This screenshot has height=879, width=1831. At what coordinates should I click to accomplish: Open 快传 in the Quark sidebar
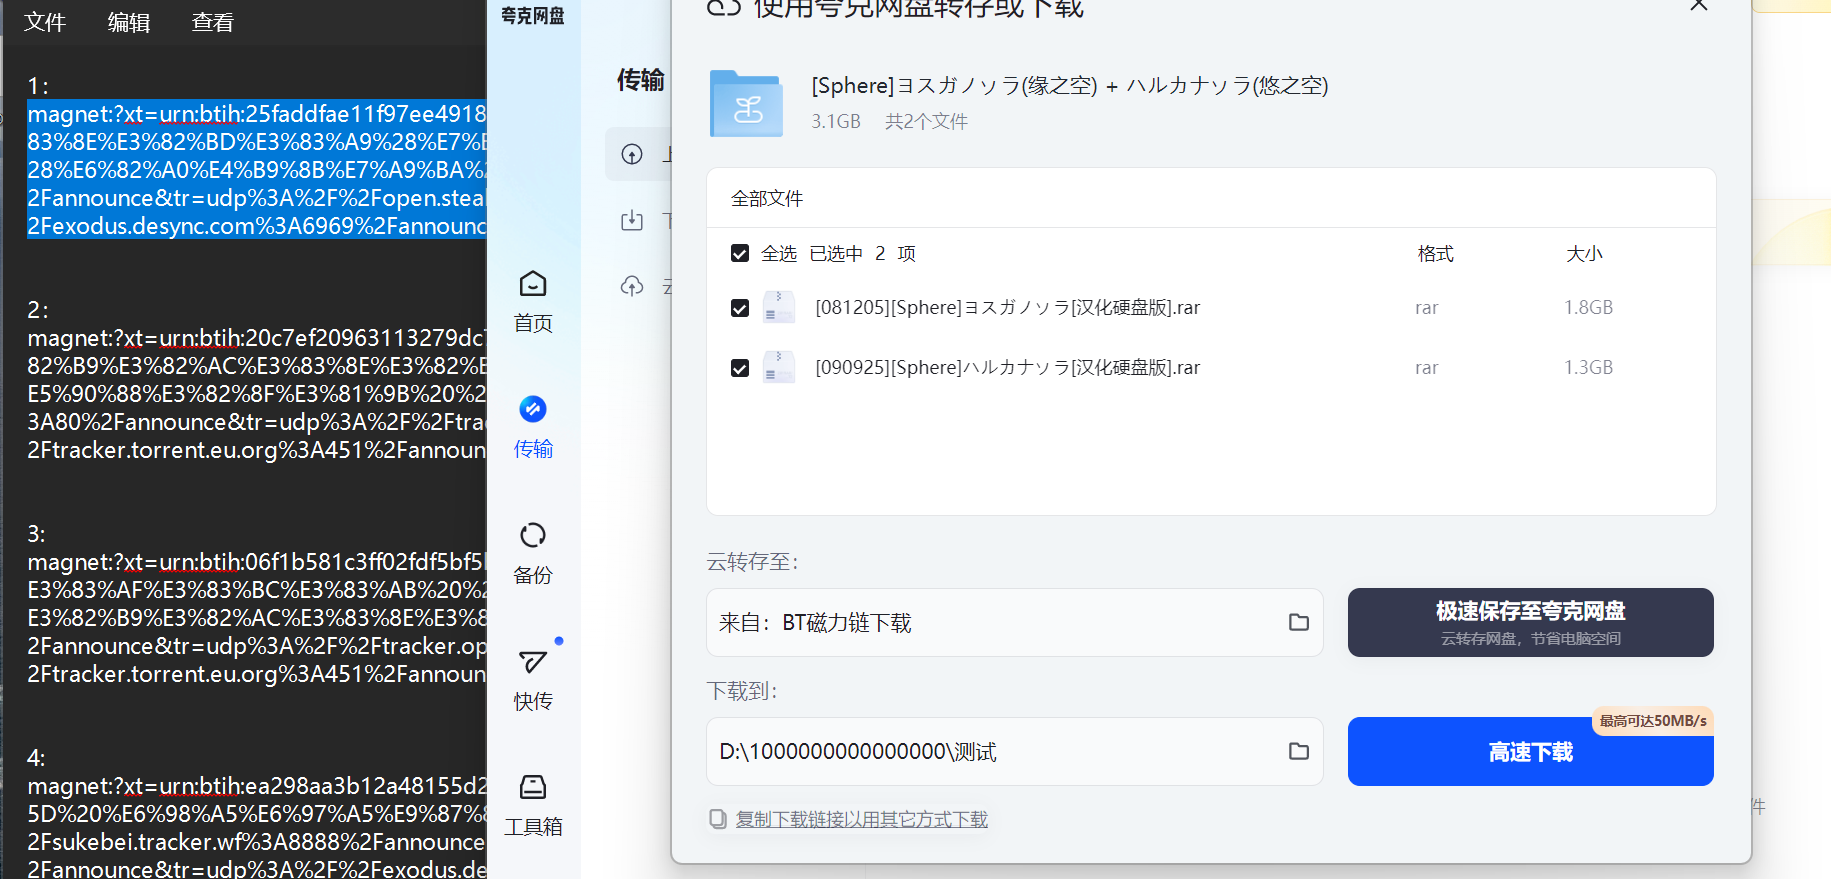[533, 680]
